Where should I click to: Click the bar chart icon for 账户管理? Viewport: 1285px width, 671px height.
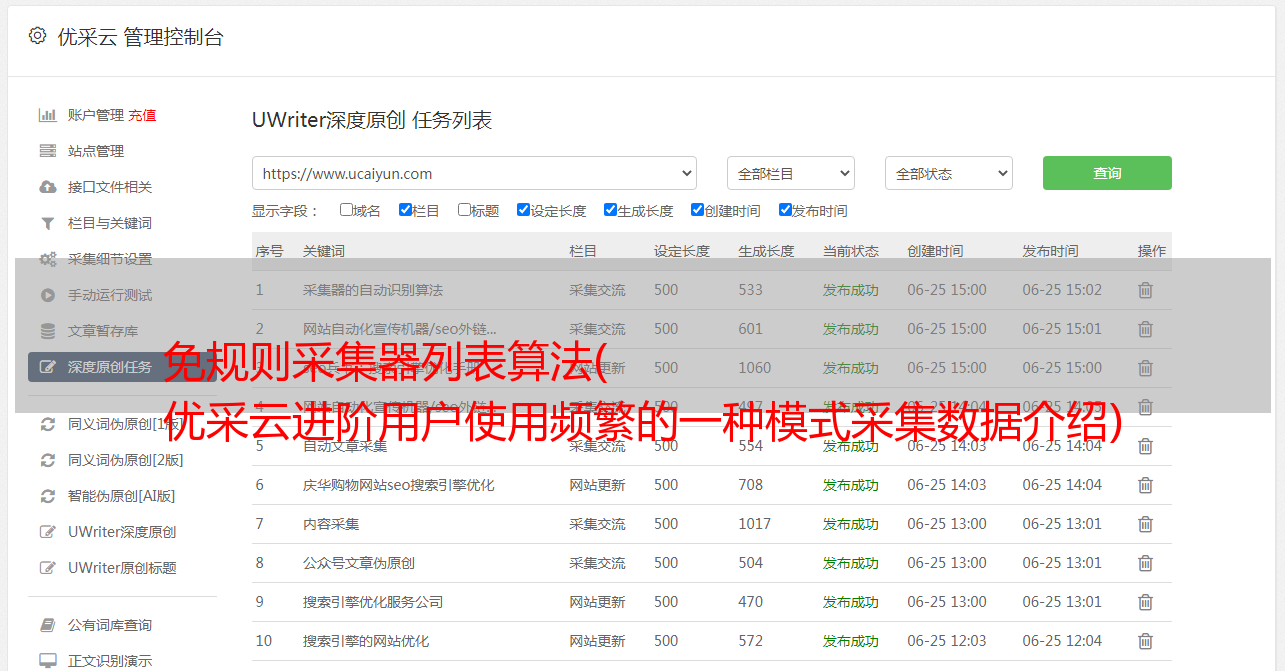tap(47, 115)
